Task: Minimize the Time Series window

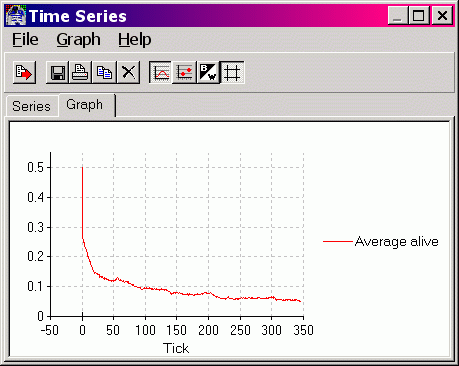Action: (398, 15)
